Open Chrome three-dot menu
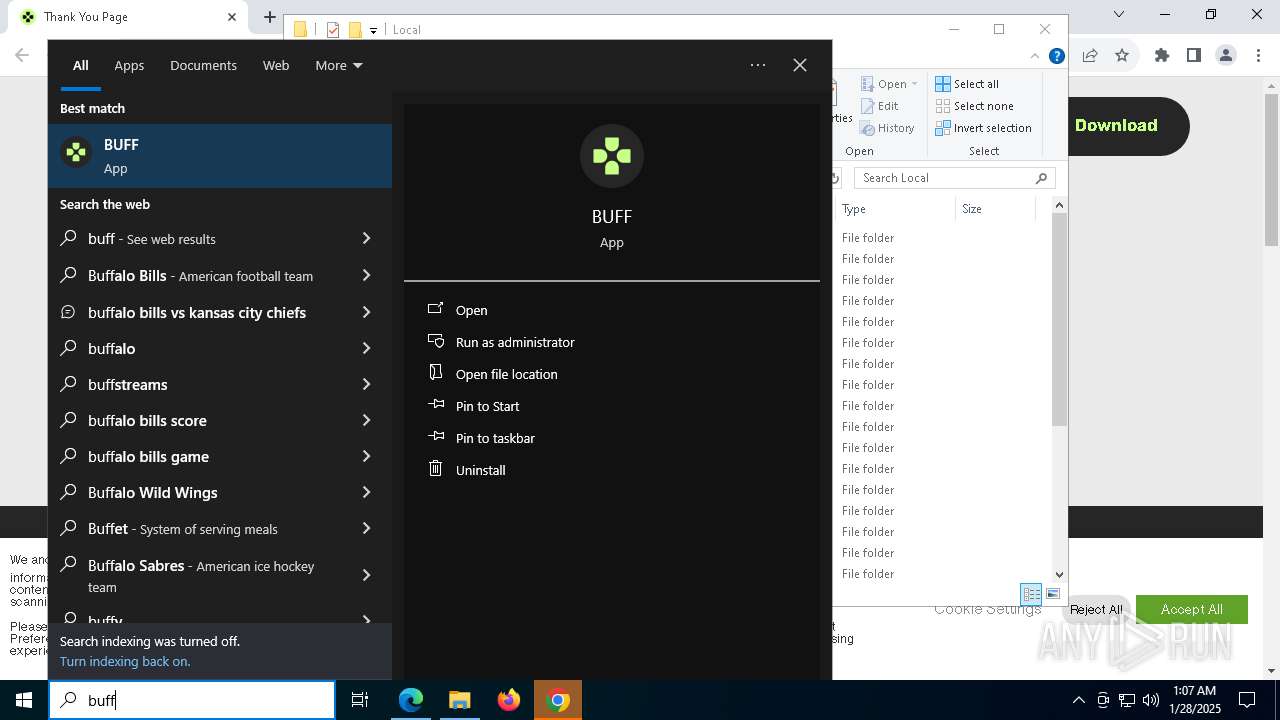Viewport: 1280px width, 720px height. pyautogui.click(x=1258, y=56)
